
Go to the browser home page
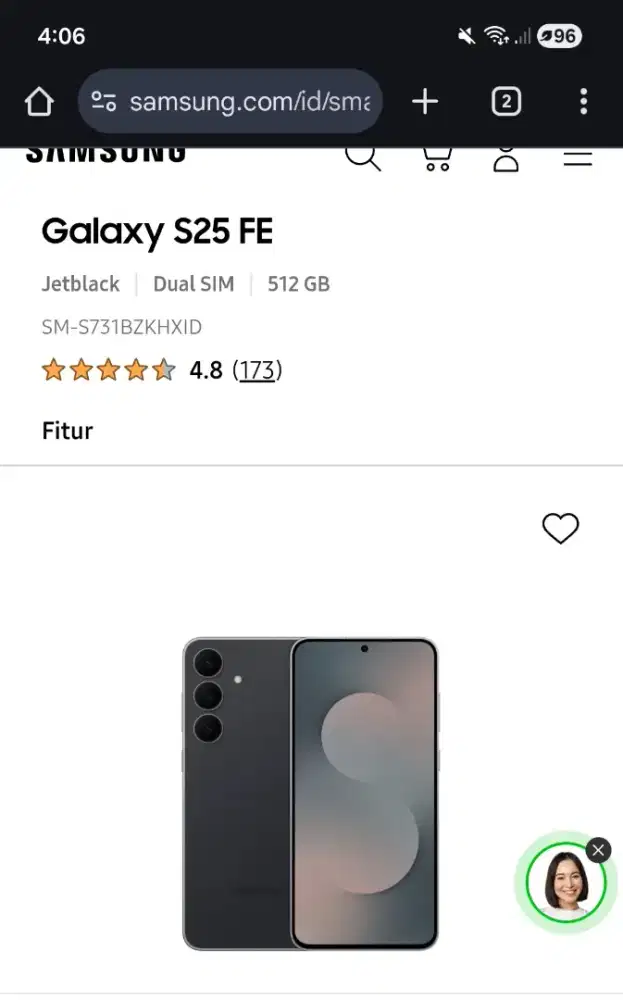38,101
